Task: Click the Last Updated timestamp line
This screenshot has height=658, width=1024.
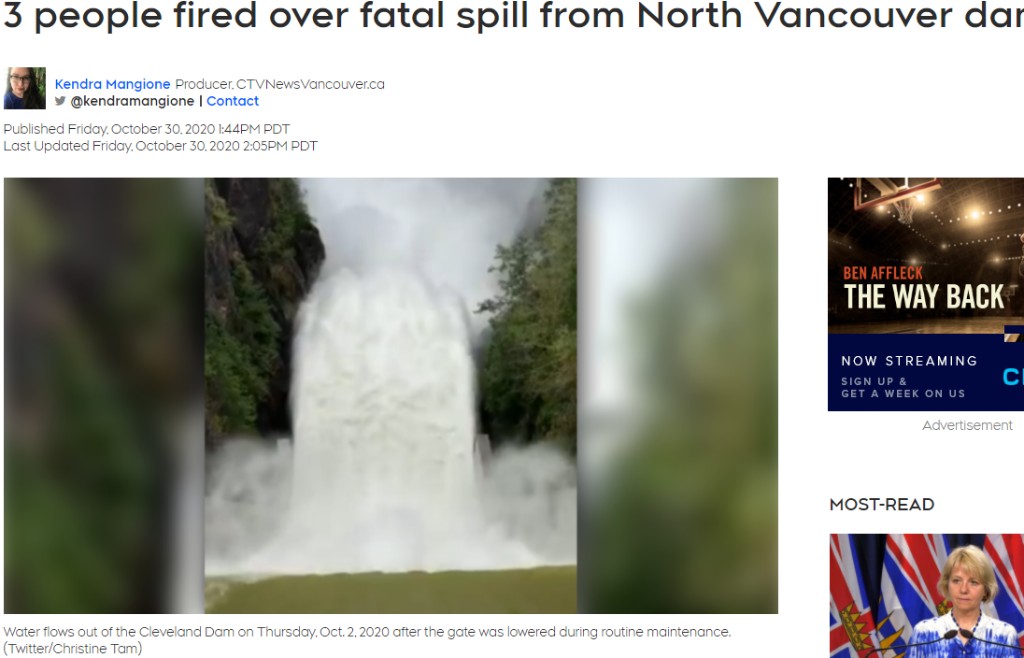Action: point(160,146)
